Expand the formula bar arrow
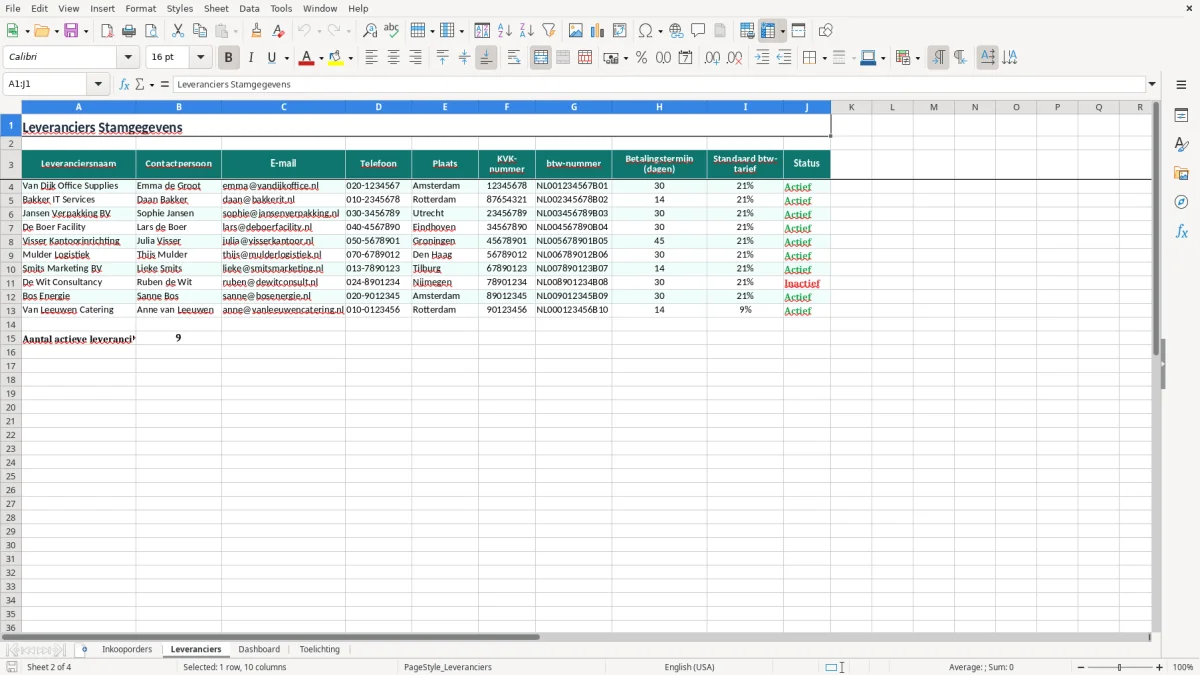 (x=1153, y=84)
